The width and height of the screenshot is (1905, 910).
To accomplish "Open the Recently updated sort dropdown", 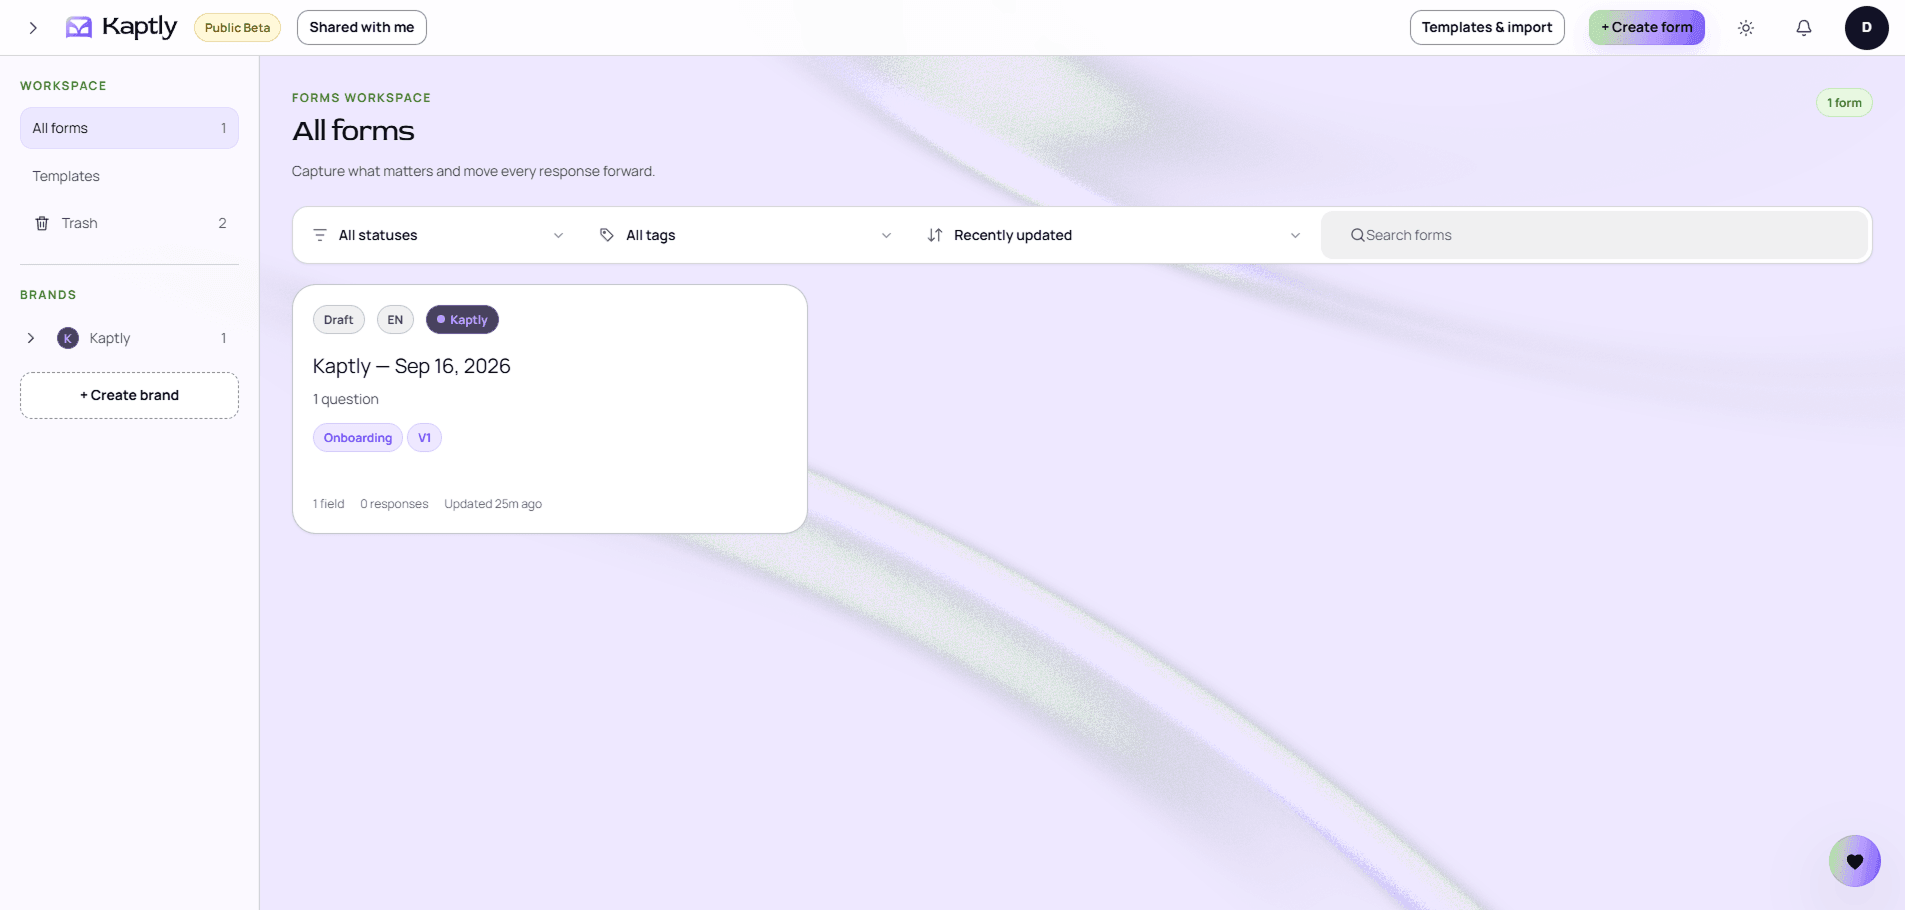I will [1114, 235].
